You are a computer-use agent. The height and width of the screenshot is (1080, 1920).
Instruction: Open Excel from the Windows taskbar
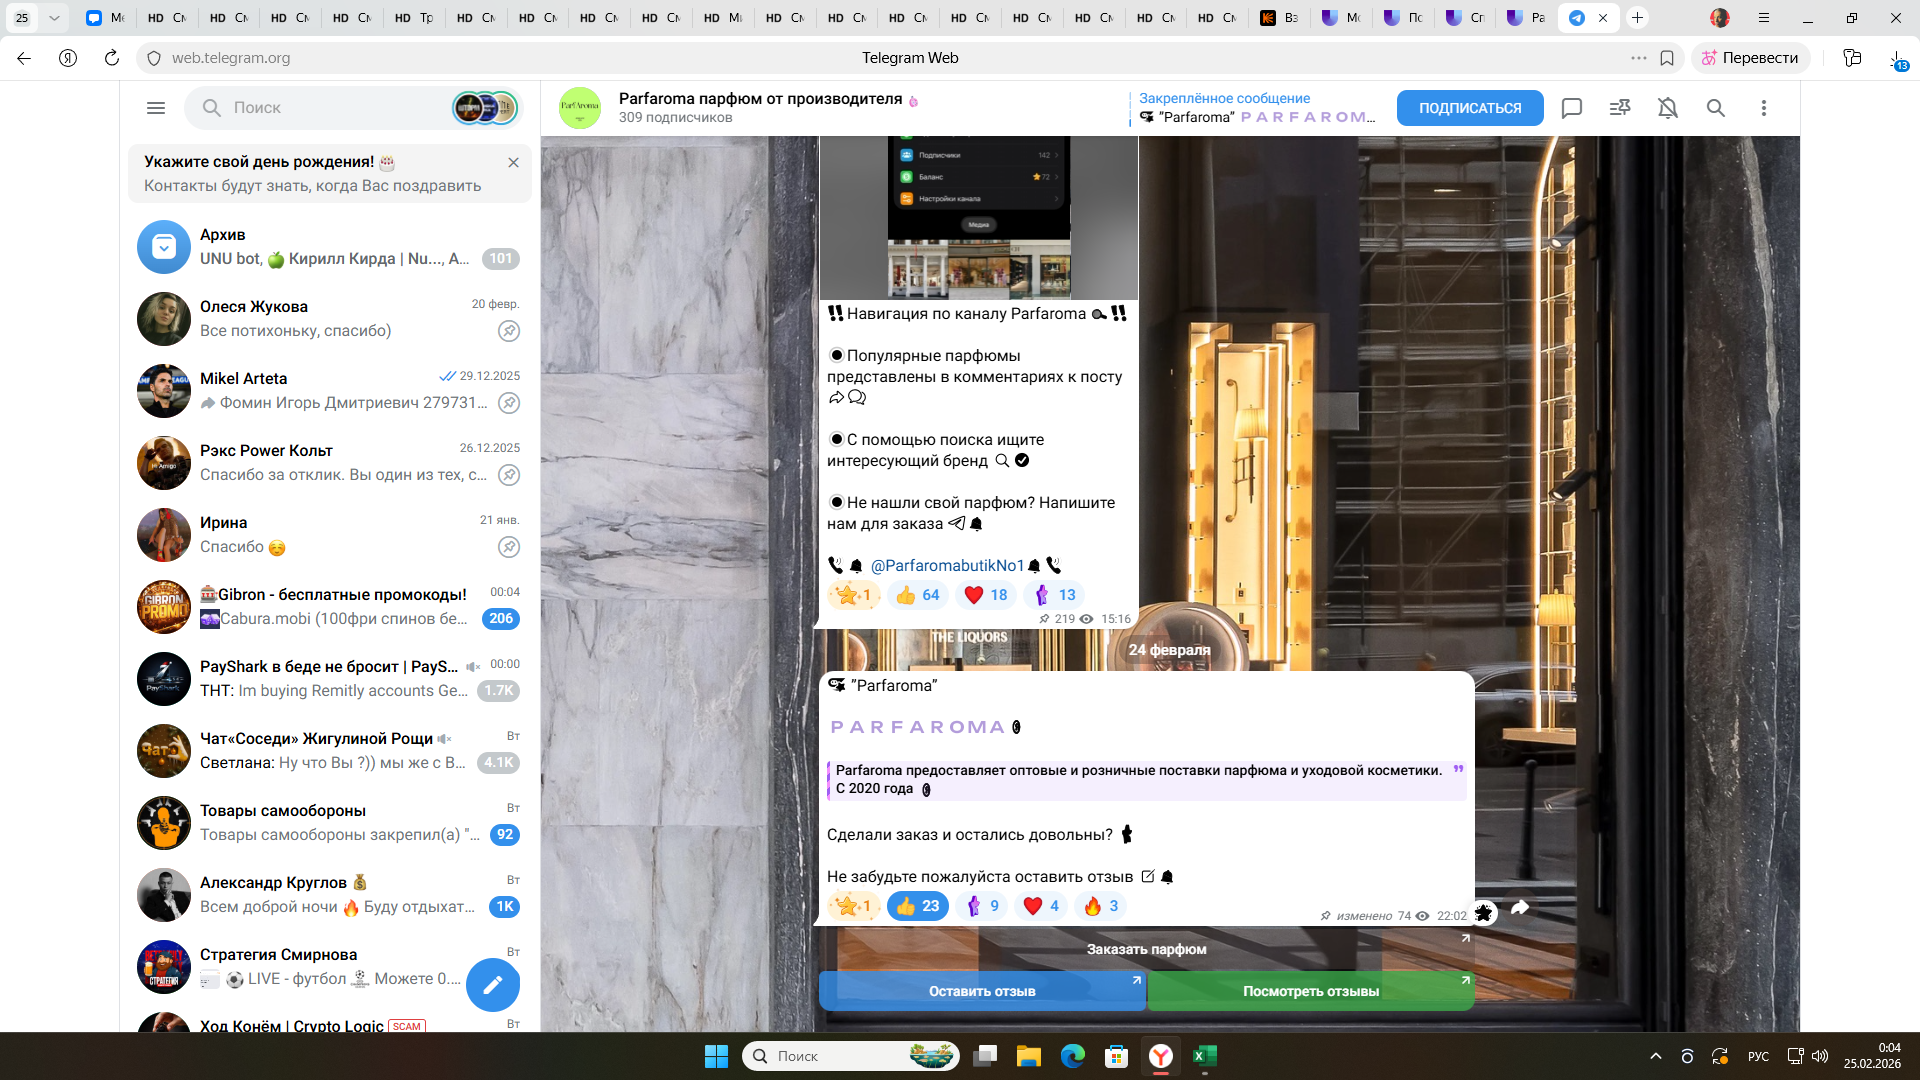pos(1204,1056)
